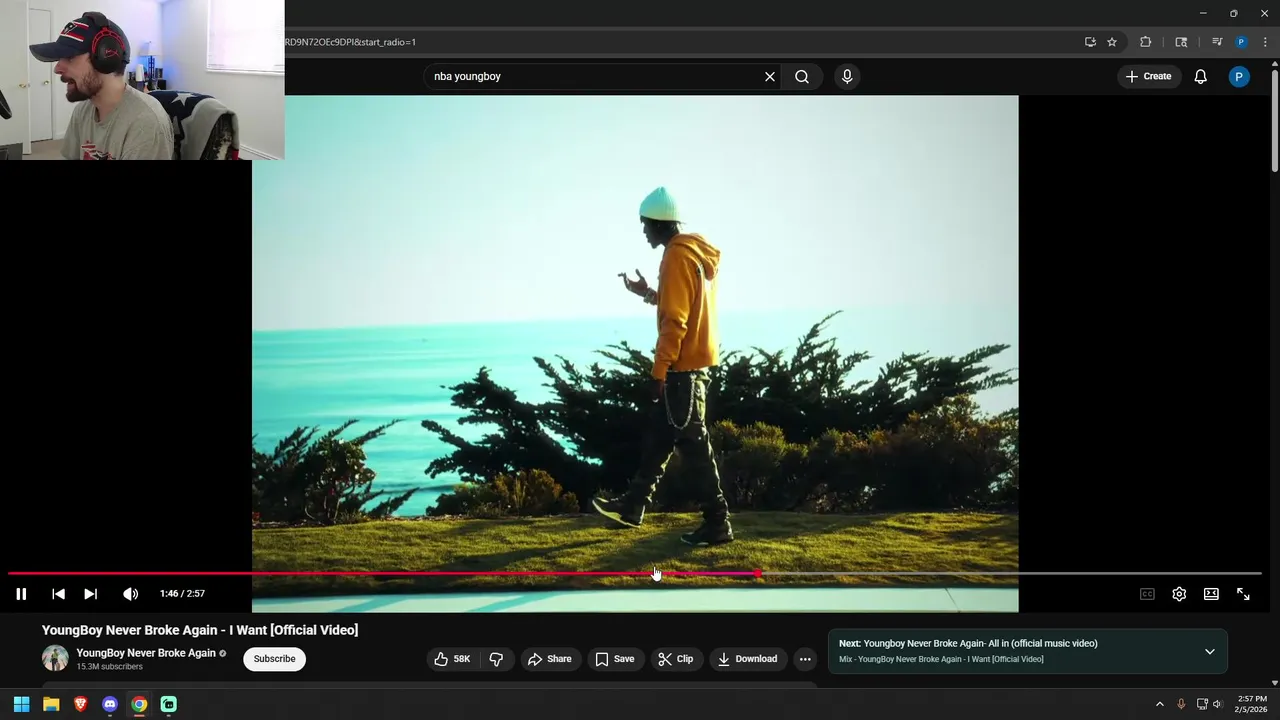Skip to the next video

tap(90, 594)
